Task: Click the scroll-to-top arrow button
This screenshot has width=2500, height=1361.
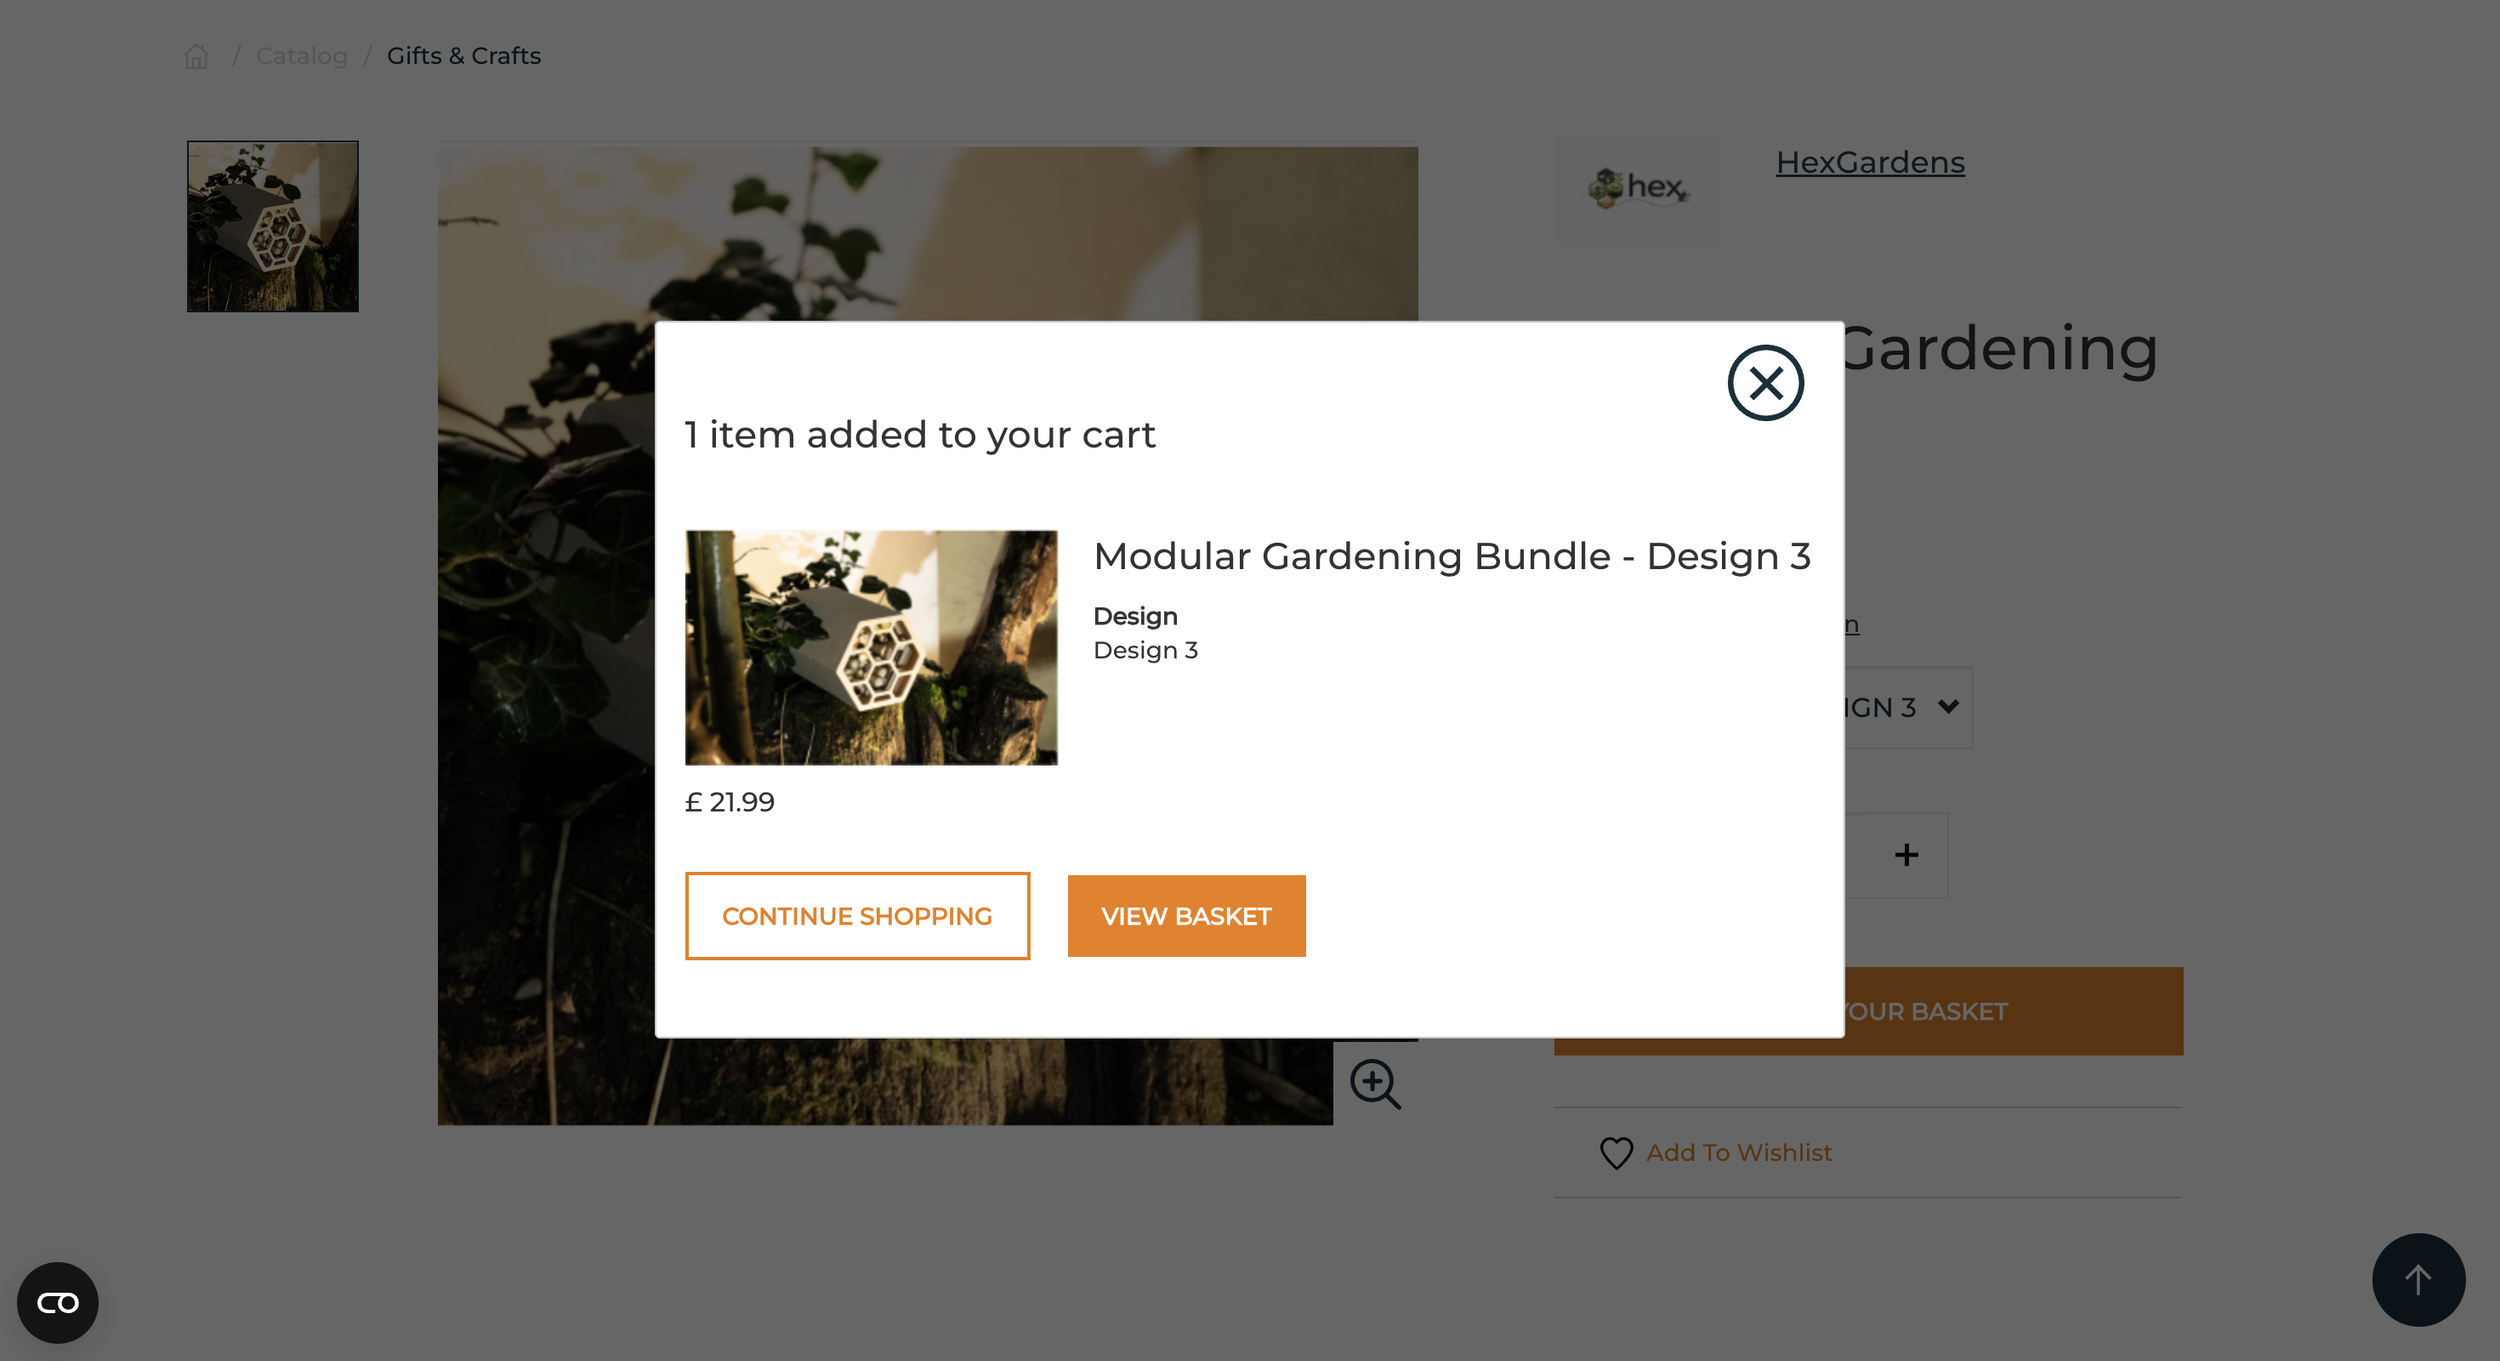Action: 2418,1279
